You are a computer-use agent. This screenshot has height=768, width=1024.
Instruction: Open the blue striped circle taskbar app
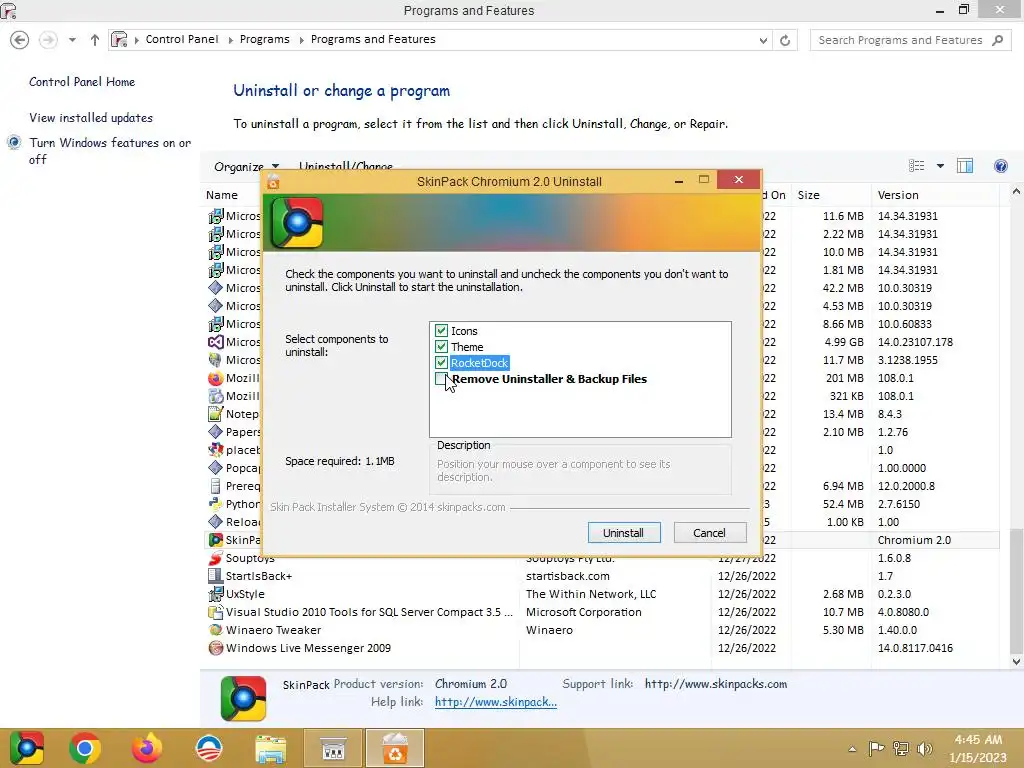209,748
